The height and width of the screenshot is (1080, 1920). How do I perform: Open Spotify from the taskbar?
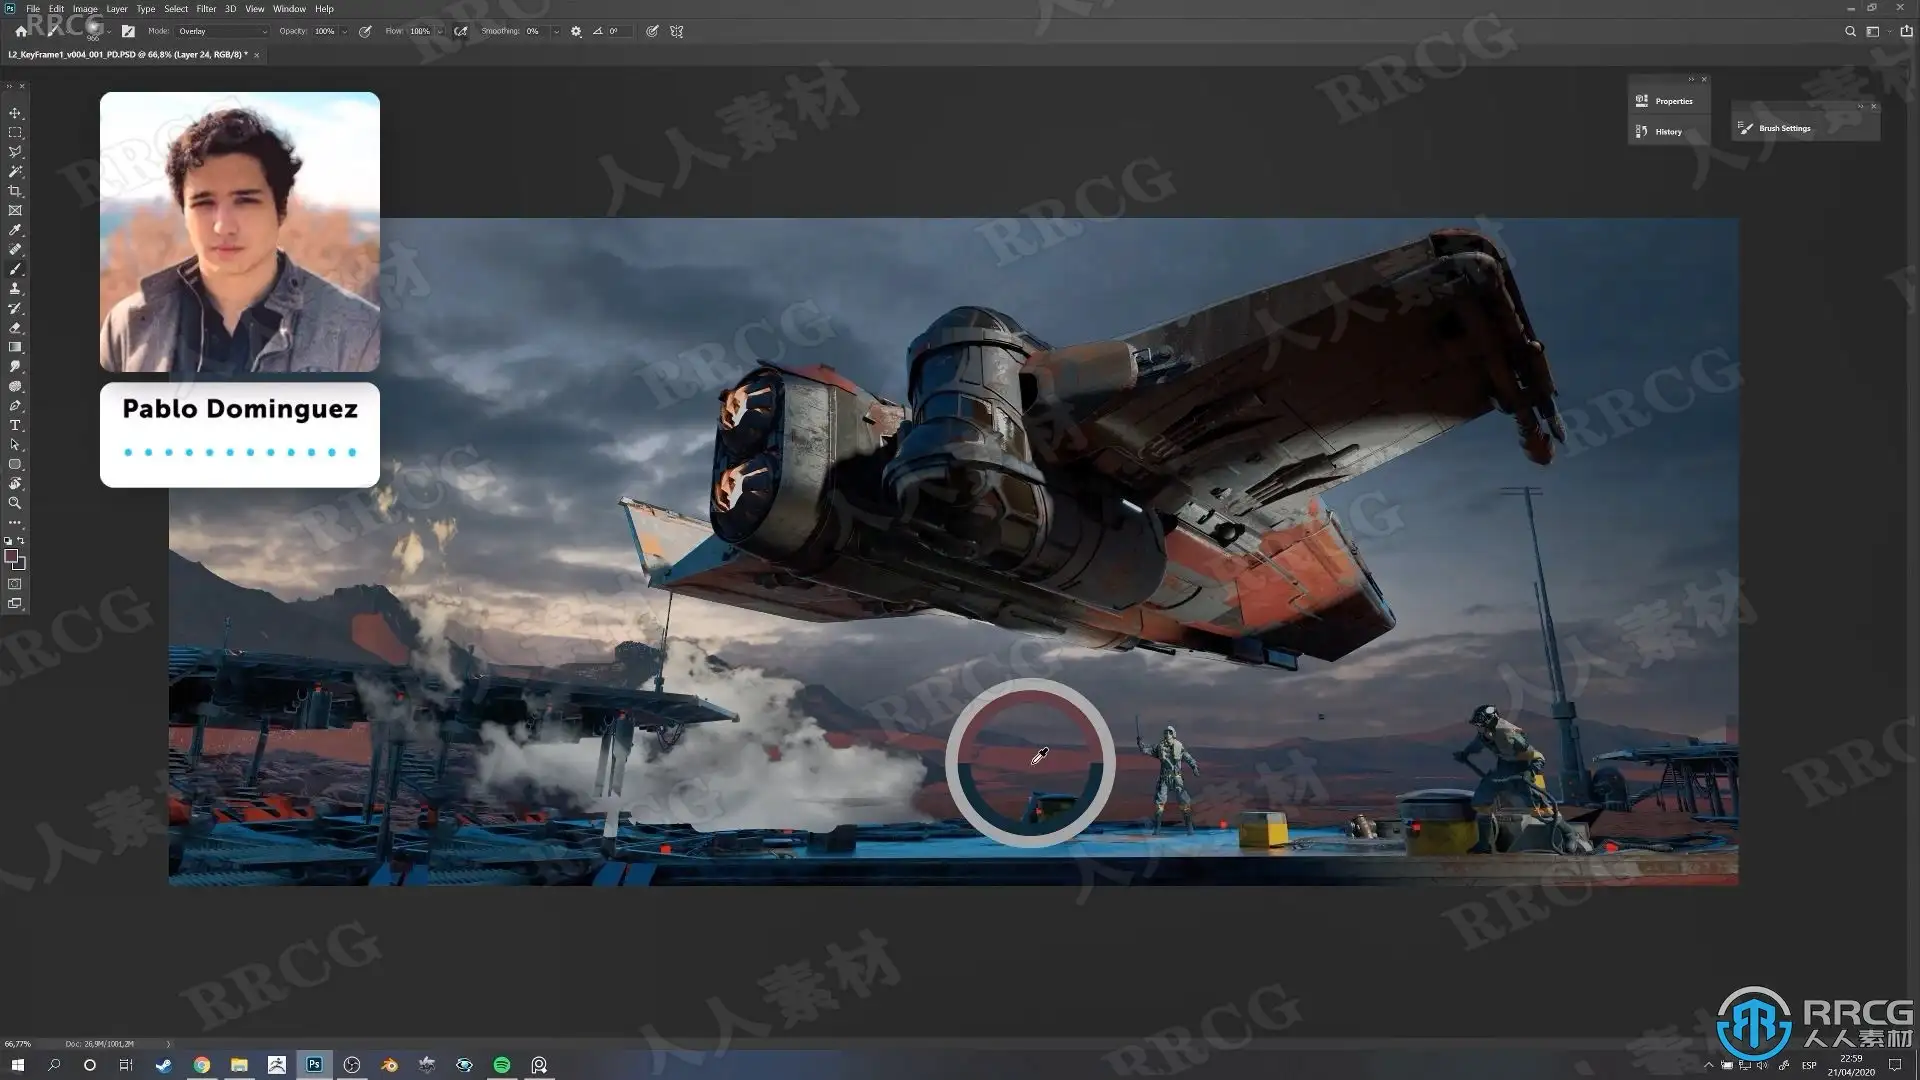click(502, 1065)
